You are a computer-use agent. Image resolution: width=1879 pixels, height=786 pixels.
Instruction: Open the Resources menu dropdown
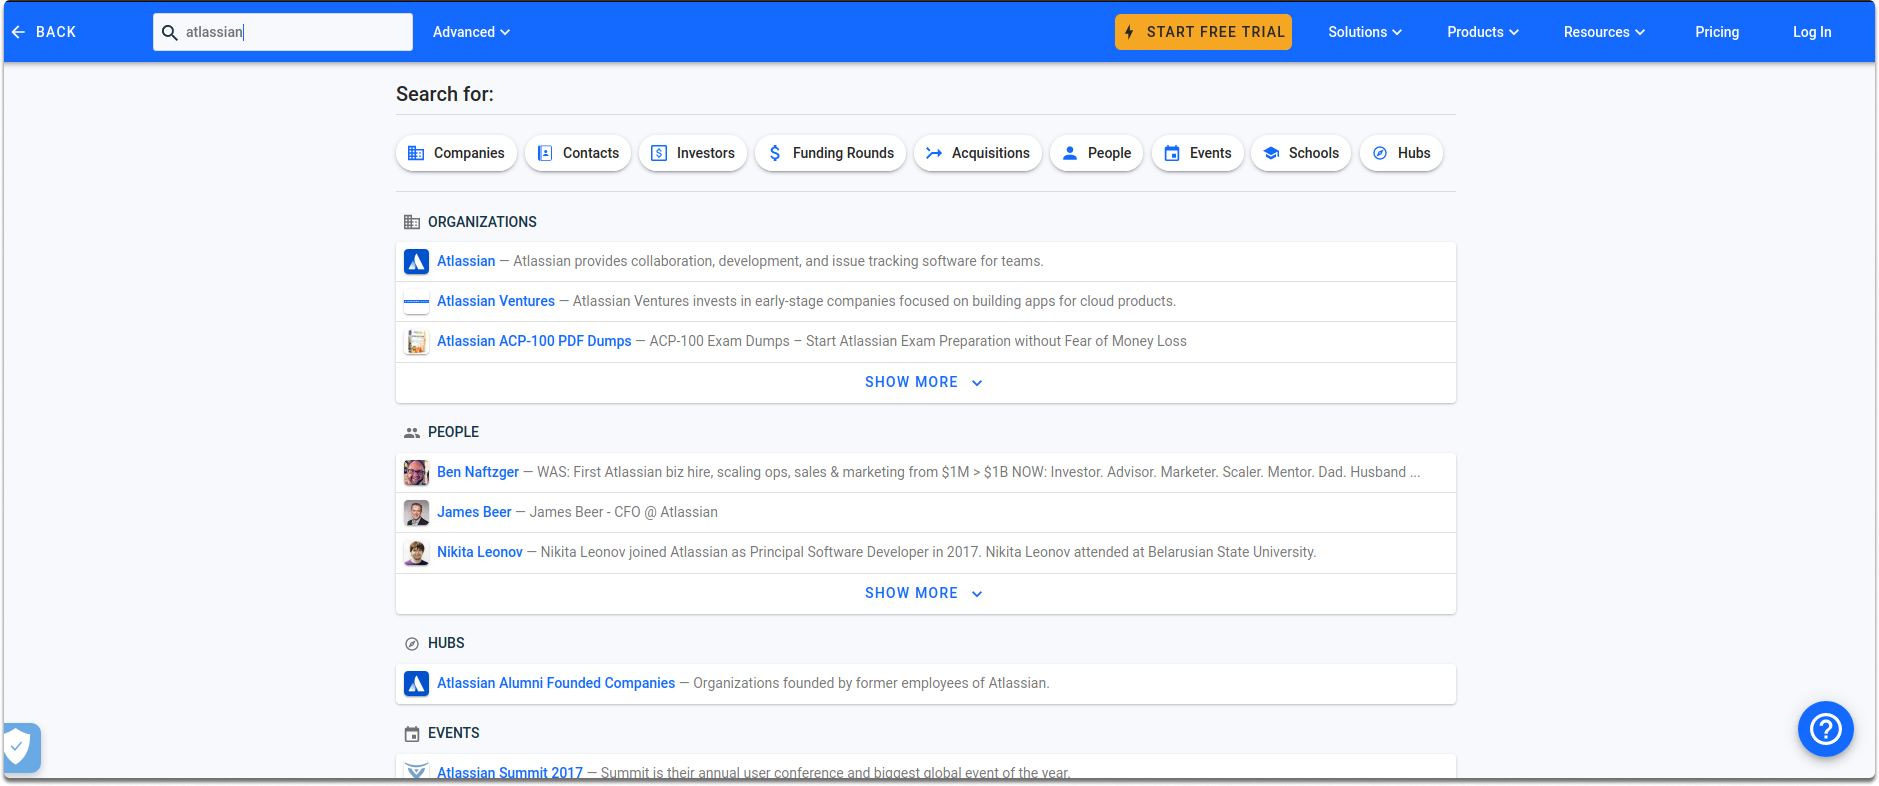[x=1604, y=32]
